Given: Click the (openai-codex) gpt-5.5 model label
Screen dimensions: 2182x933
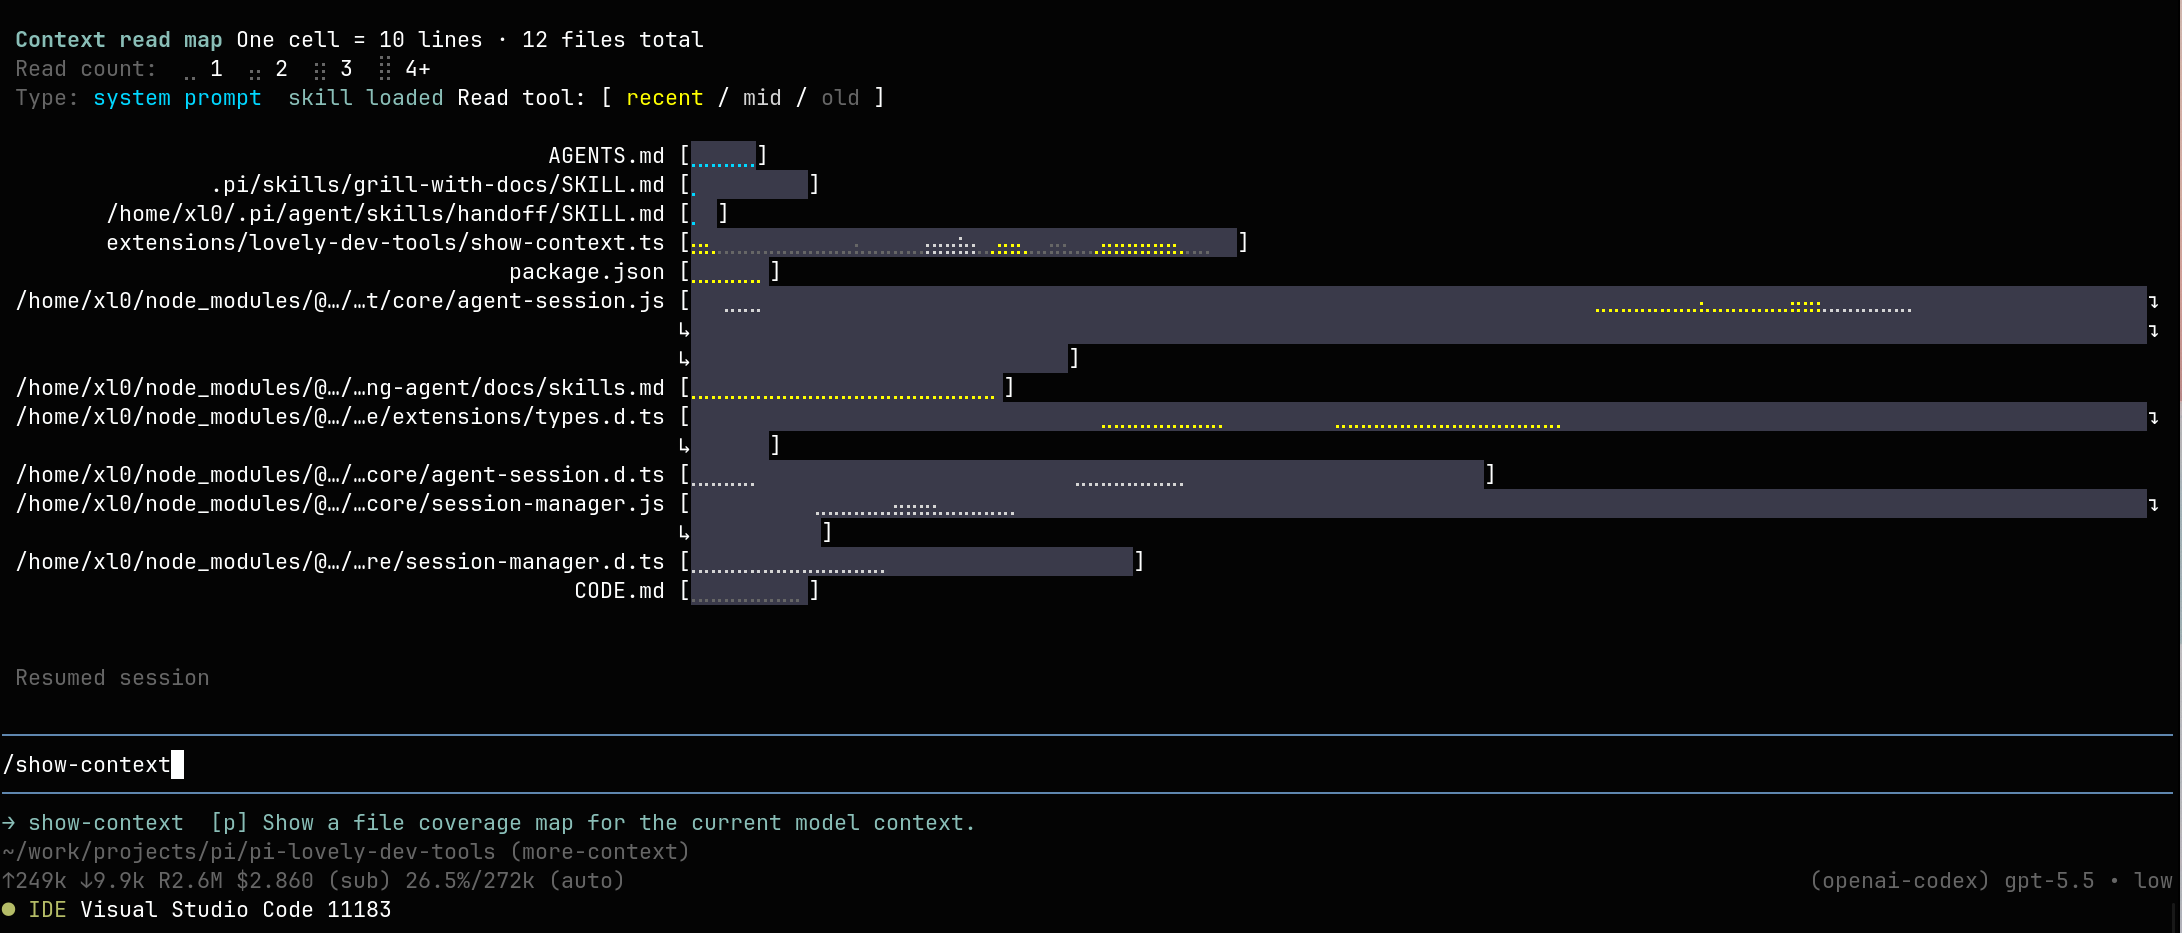Looking at the screenshot, I should coord(1952,881).
